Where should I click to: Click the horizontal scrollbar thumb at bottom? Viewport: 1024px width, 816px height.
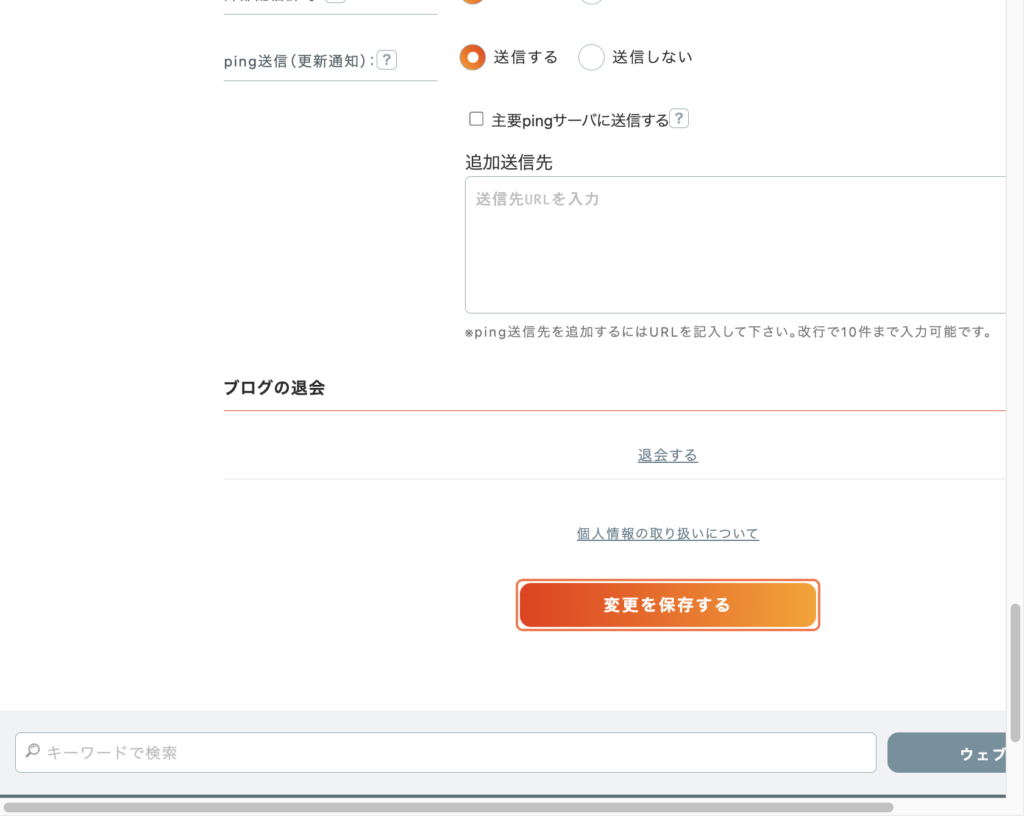pyautogui.click(x=450, y=806)
